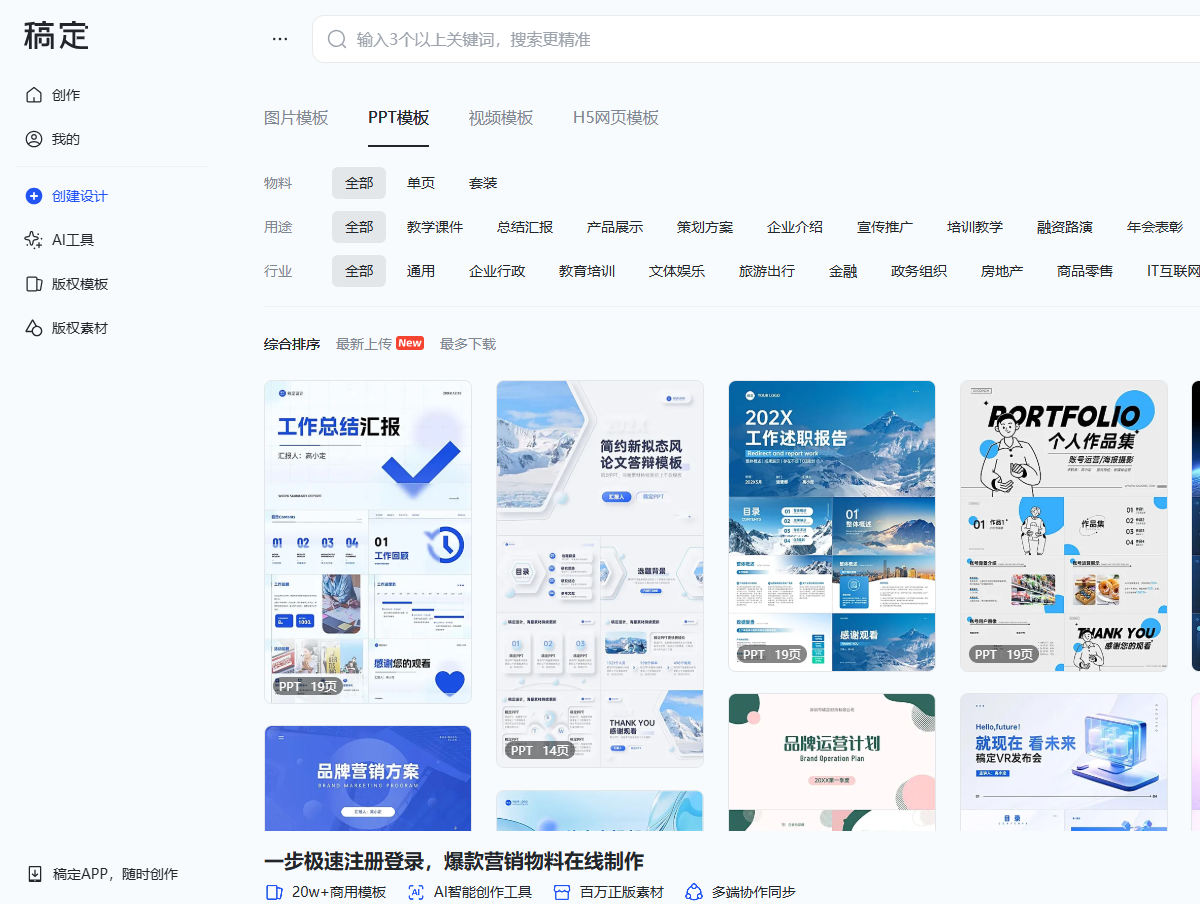Screen dimensions: 1200x904
Task: Switch to H5网页模板 tab
Action: 616,118
